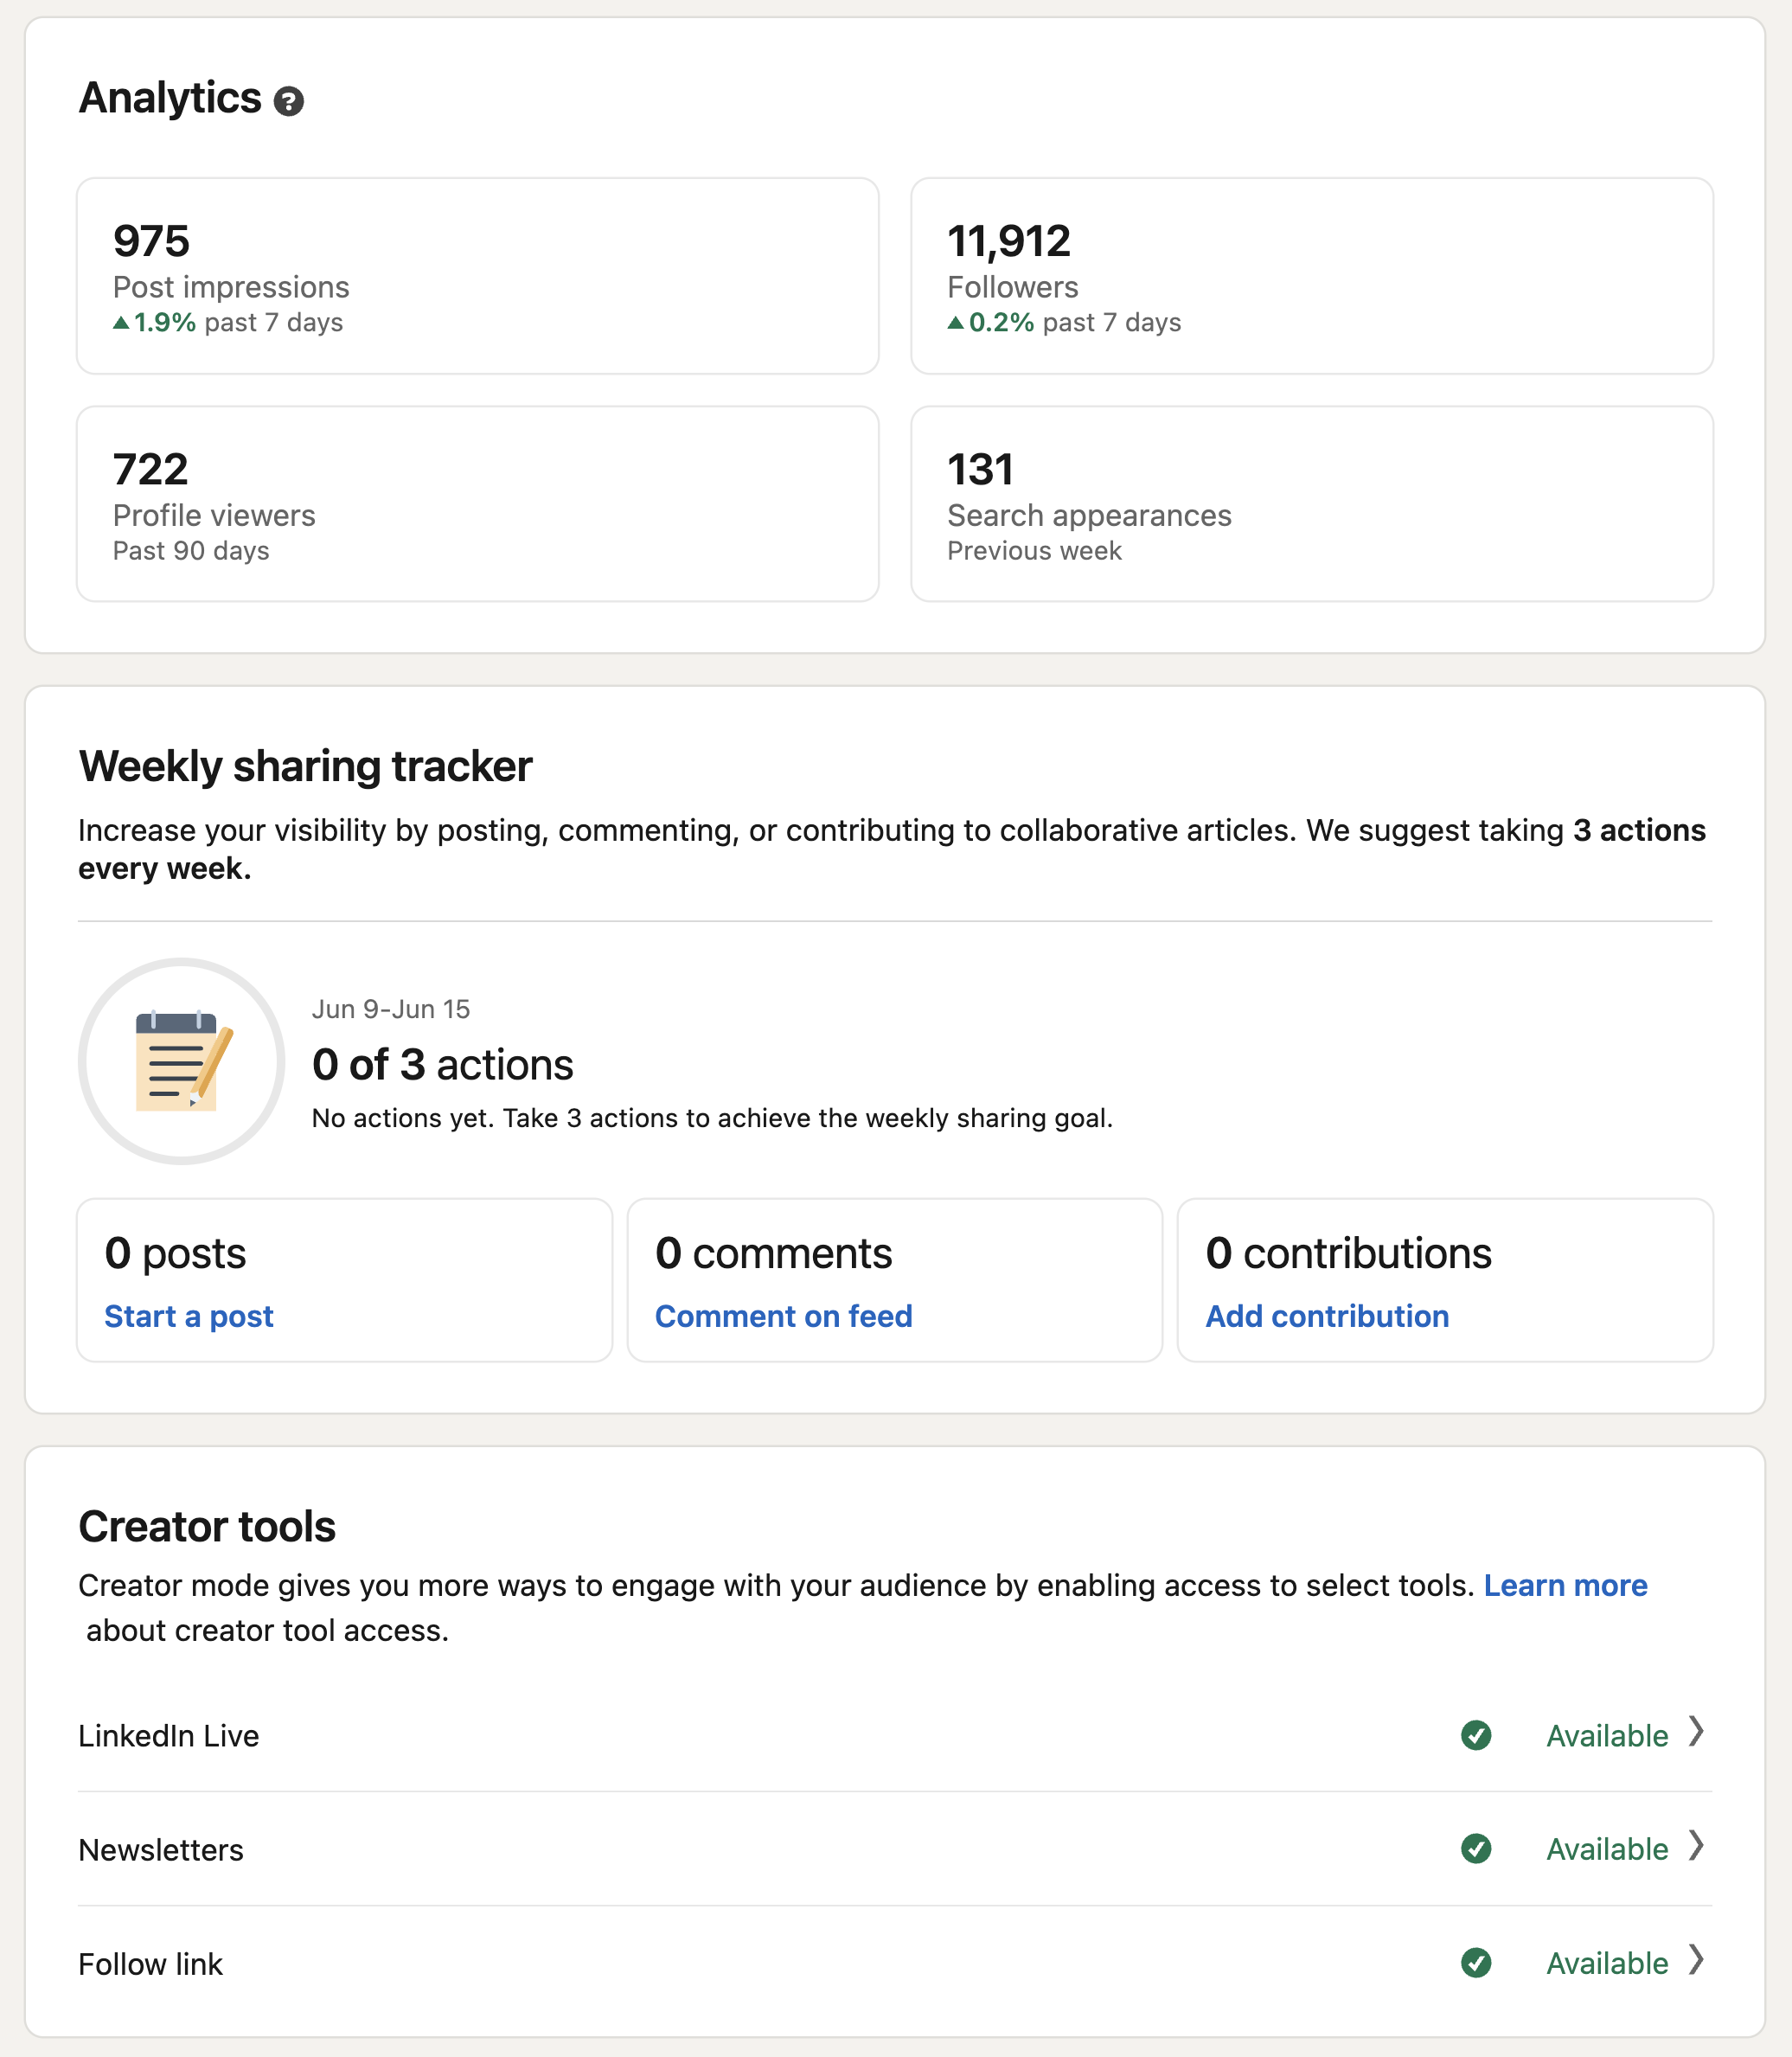This screenshot has height=2057, width=1792.
Task: Click the green growth arrow under Followers
Action: coord(956,322)
